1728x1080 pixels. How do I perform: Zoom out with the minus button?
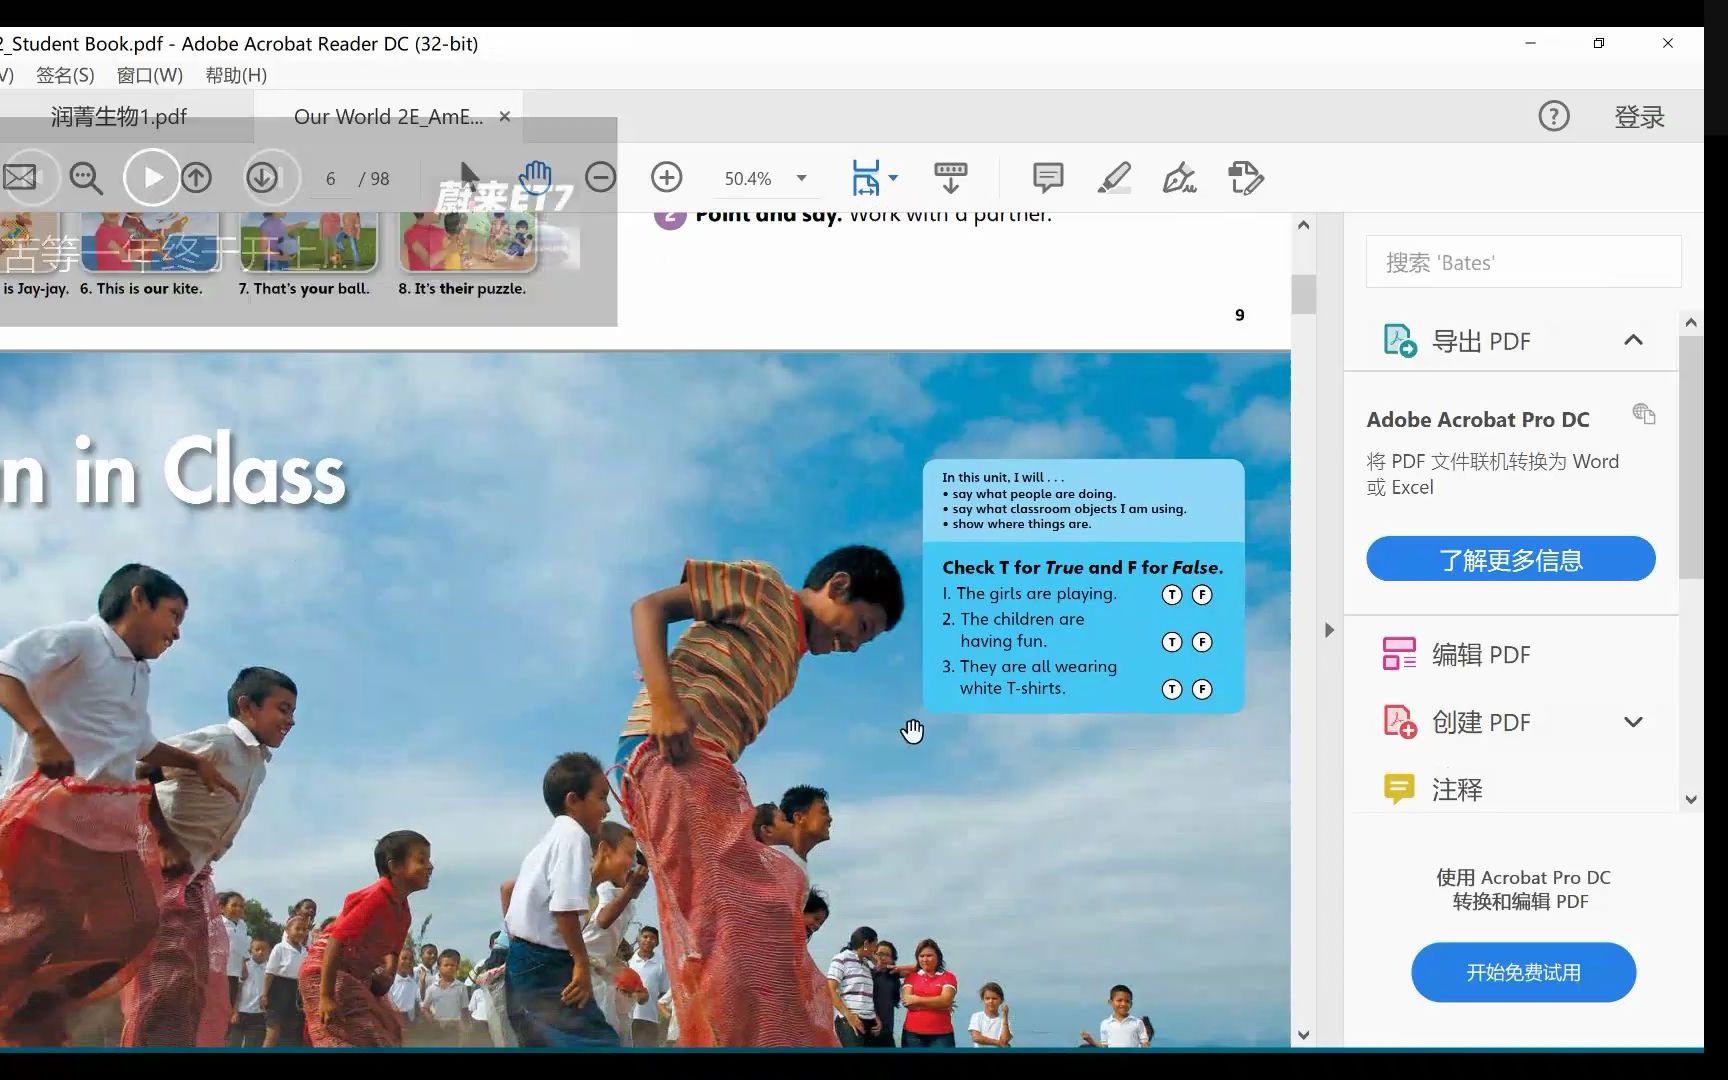point(600,178)
